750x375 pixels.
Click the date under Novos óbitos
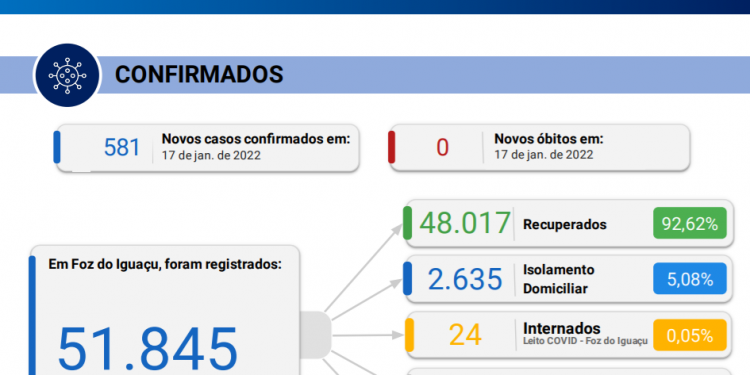click(x=543, y=155)
